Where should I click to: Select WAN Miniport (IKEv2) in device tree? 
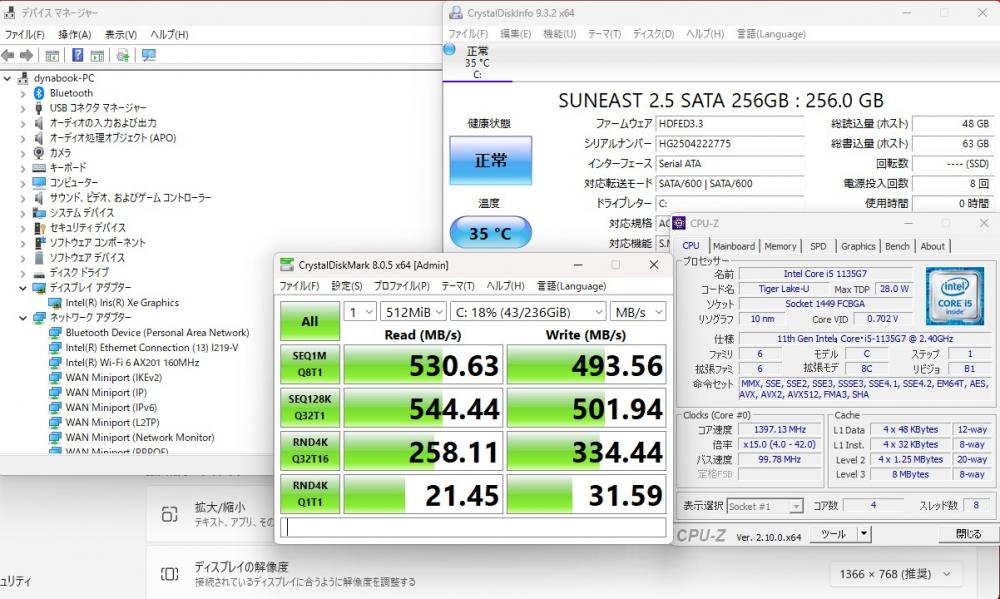point(114,378)
